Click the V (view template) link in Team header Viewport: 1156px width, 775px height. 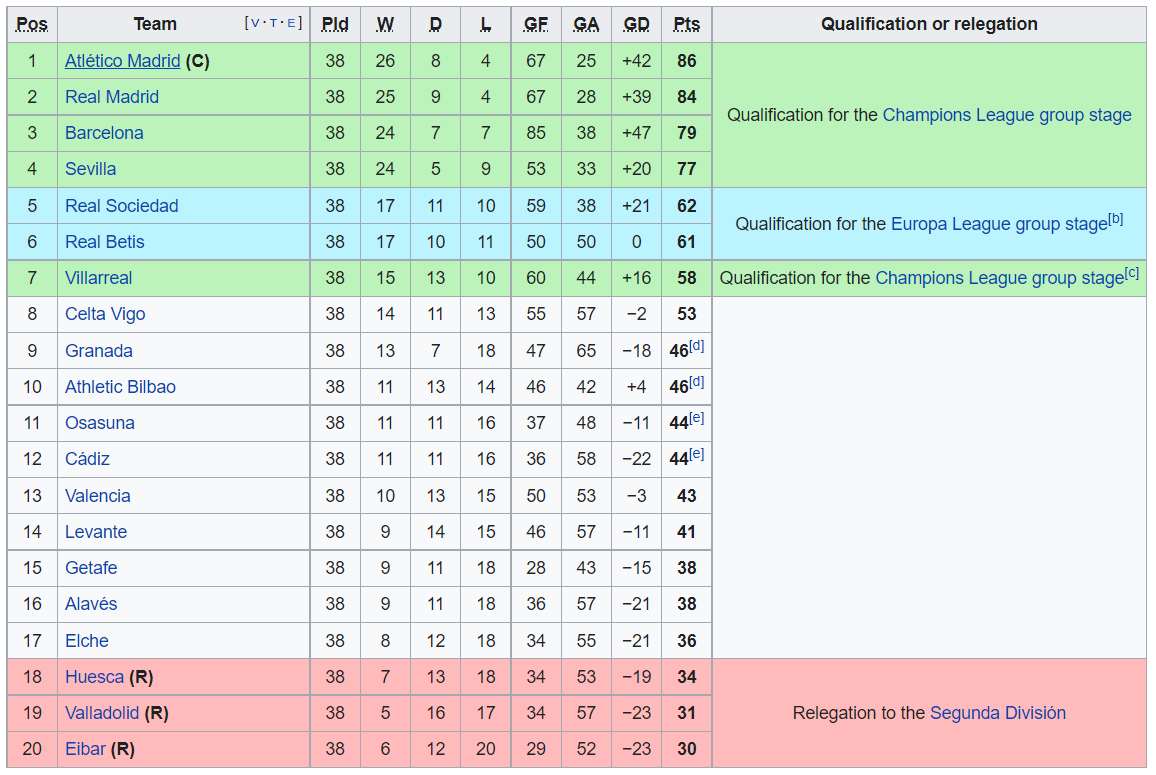253,23
